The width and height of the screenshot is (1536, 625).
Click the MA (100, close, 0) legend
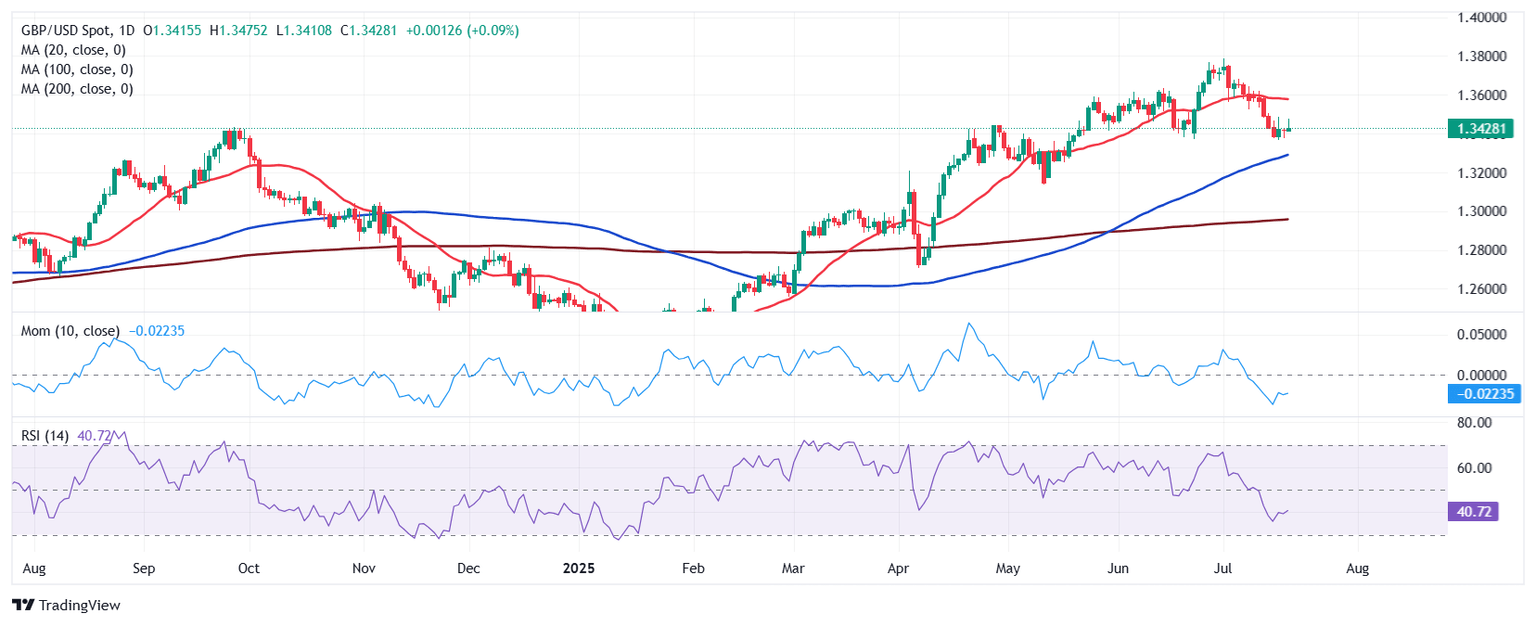[x=77, y=70]
